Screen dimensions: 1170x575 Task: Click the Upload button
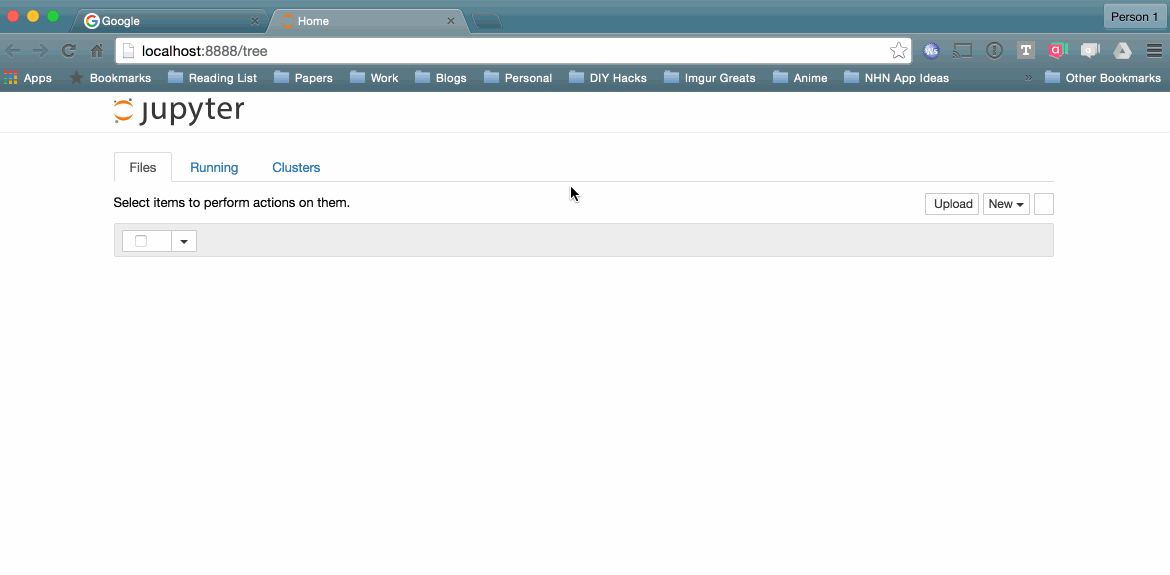pyautogui.click(x=952, y=204)
